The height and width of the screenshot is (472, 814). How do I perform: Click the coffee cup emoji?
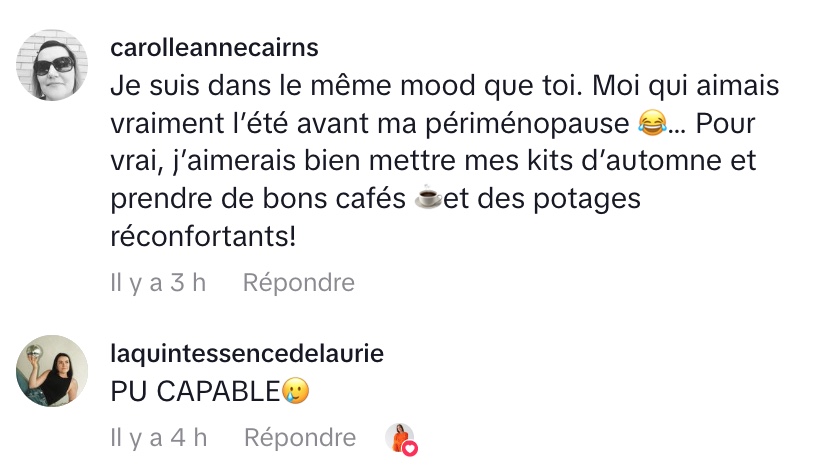point(428,201)
